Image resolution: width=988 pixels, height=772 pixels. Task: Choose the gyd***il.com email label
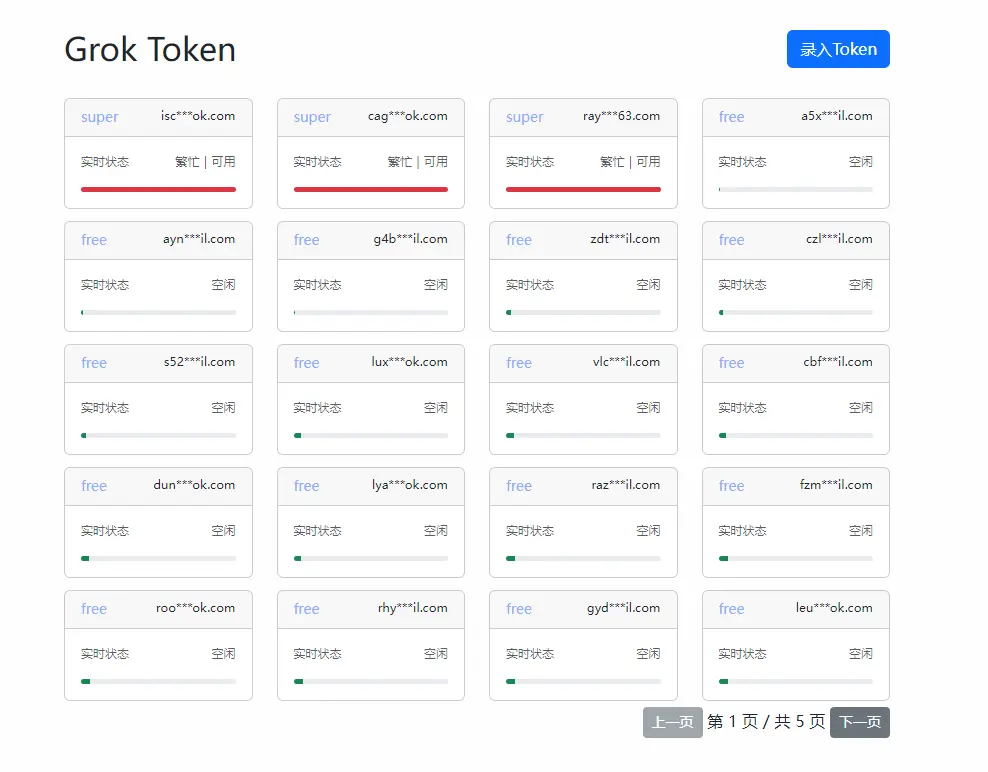point(624,608)
